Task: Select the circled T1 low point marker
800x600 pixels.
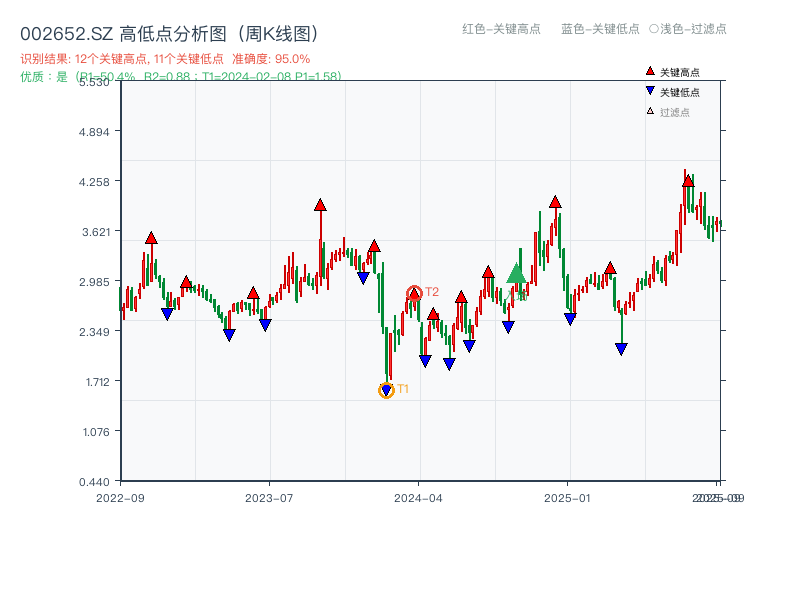Action: point(385,388)
